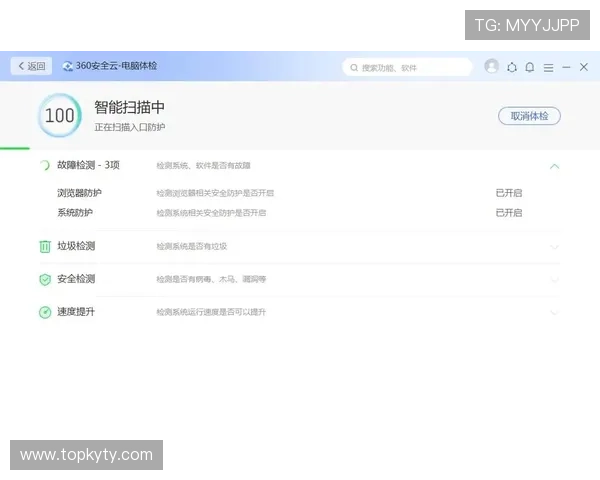Select the 速度提升 heading
Viewport: 600px width, 480px height.
click(76, 312)
